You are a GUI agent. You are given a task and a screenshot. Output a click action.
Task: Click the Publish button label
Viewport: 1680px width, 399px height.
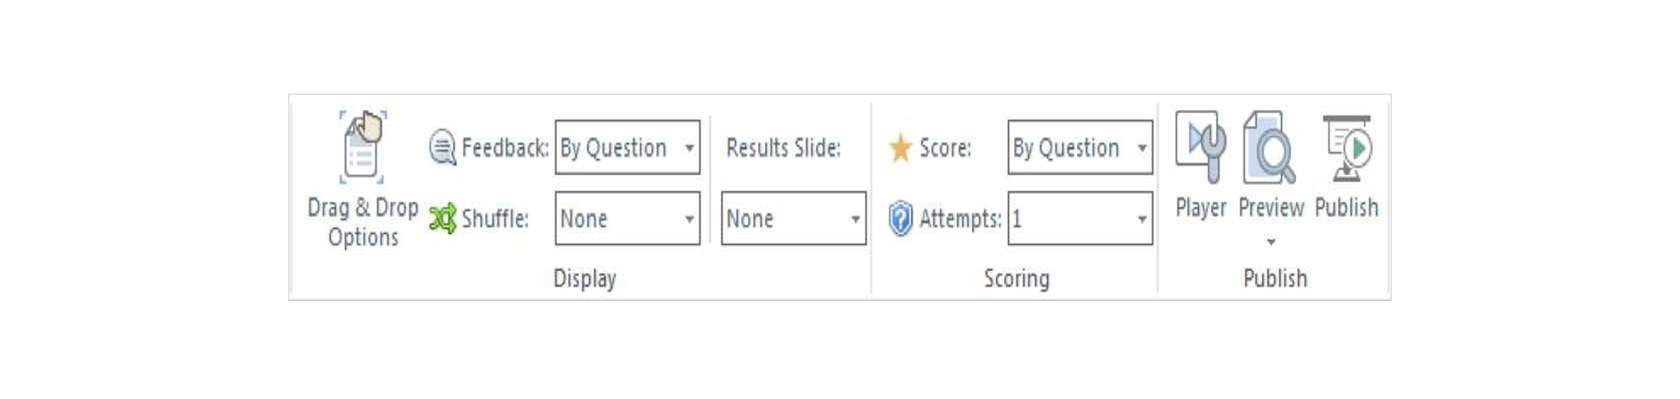(1346, 208)
